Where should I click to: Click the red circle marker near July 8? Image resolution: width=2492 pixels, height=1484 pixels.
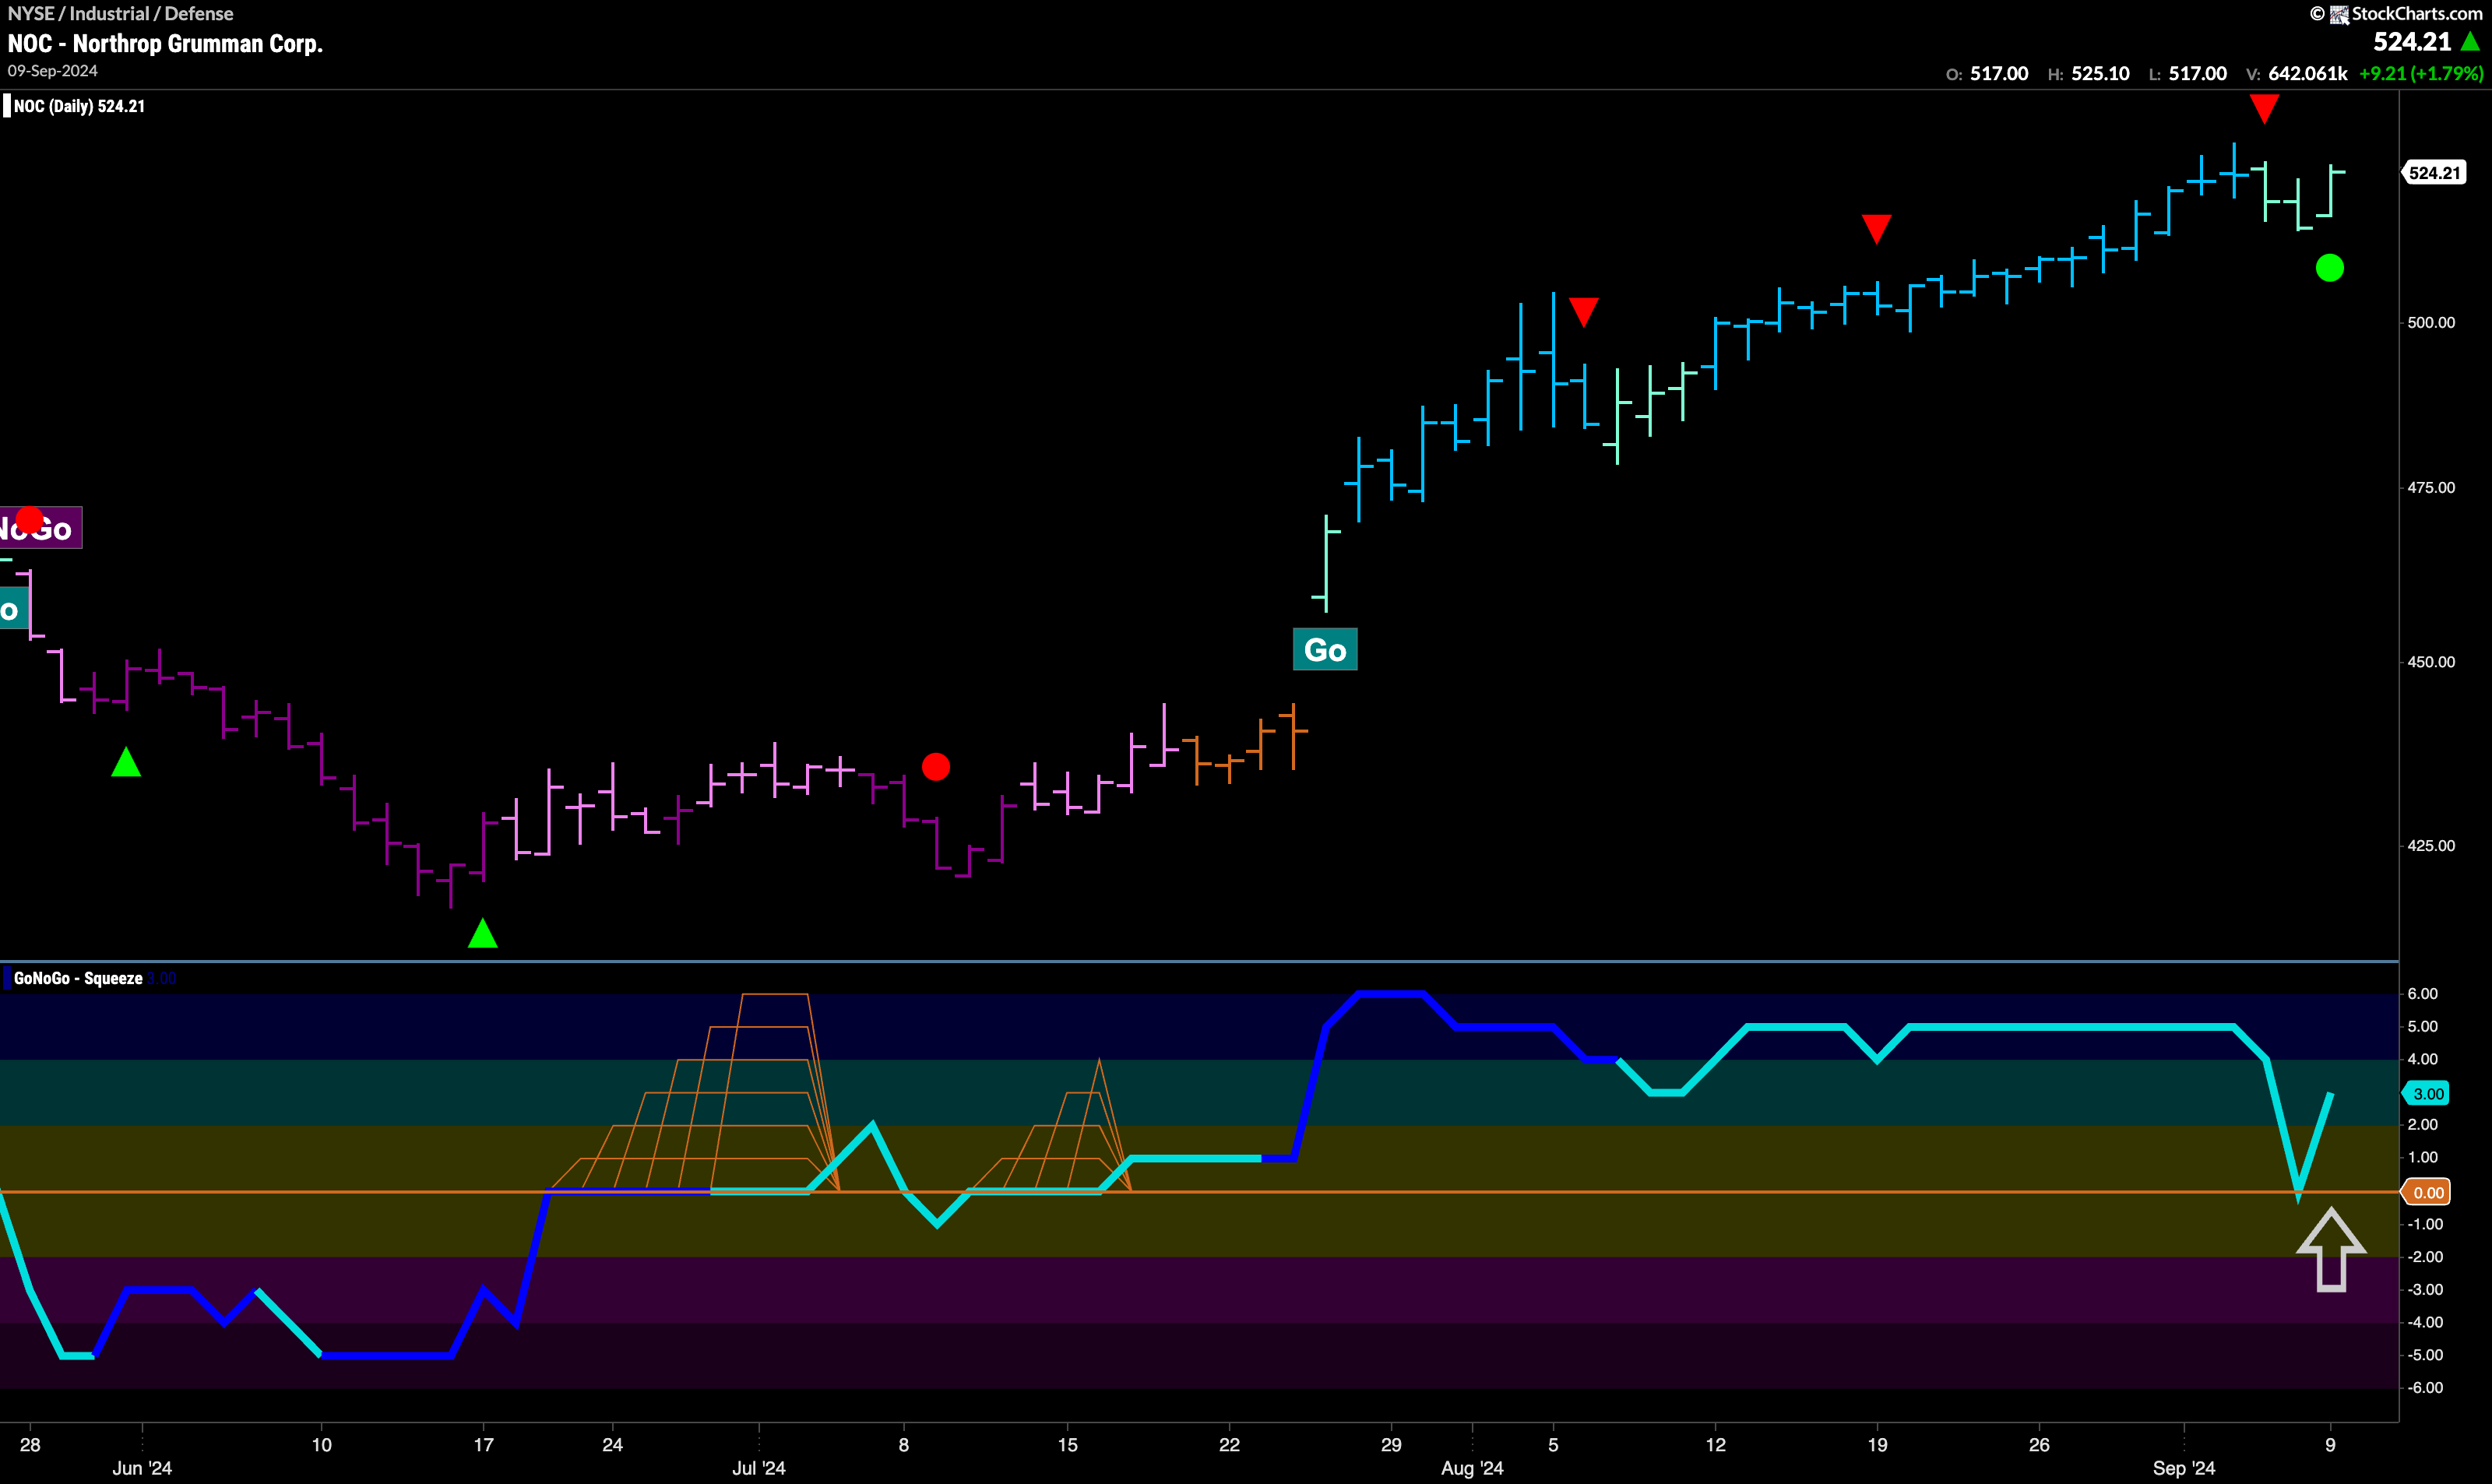click(x=936, y=767)
